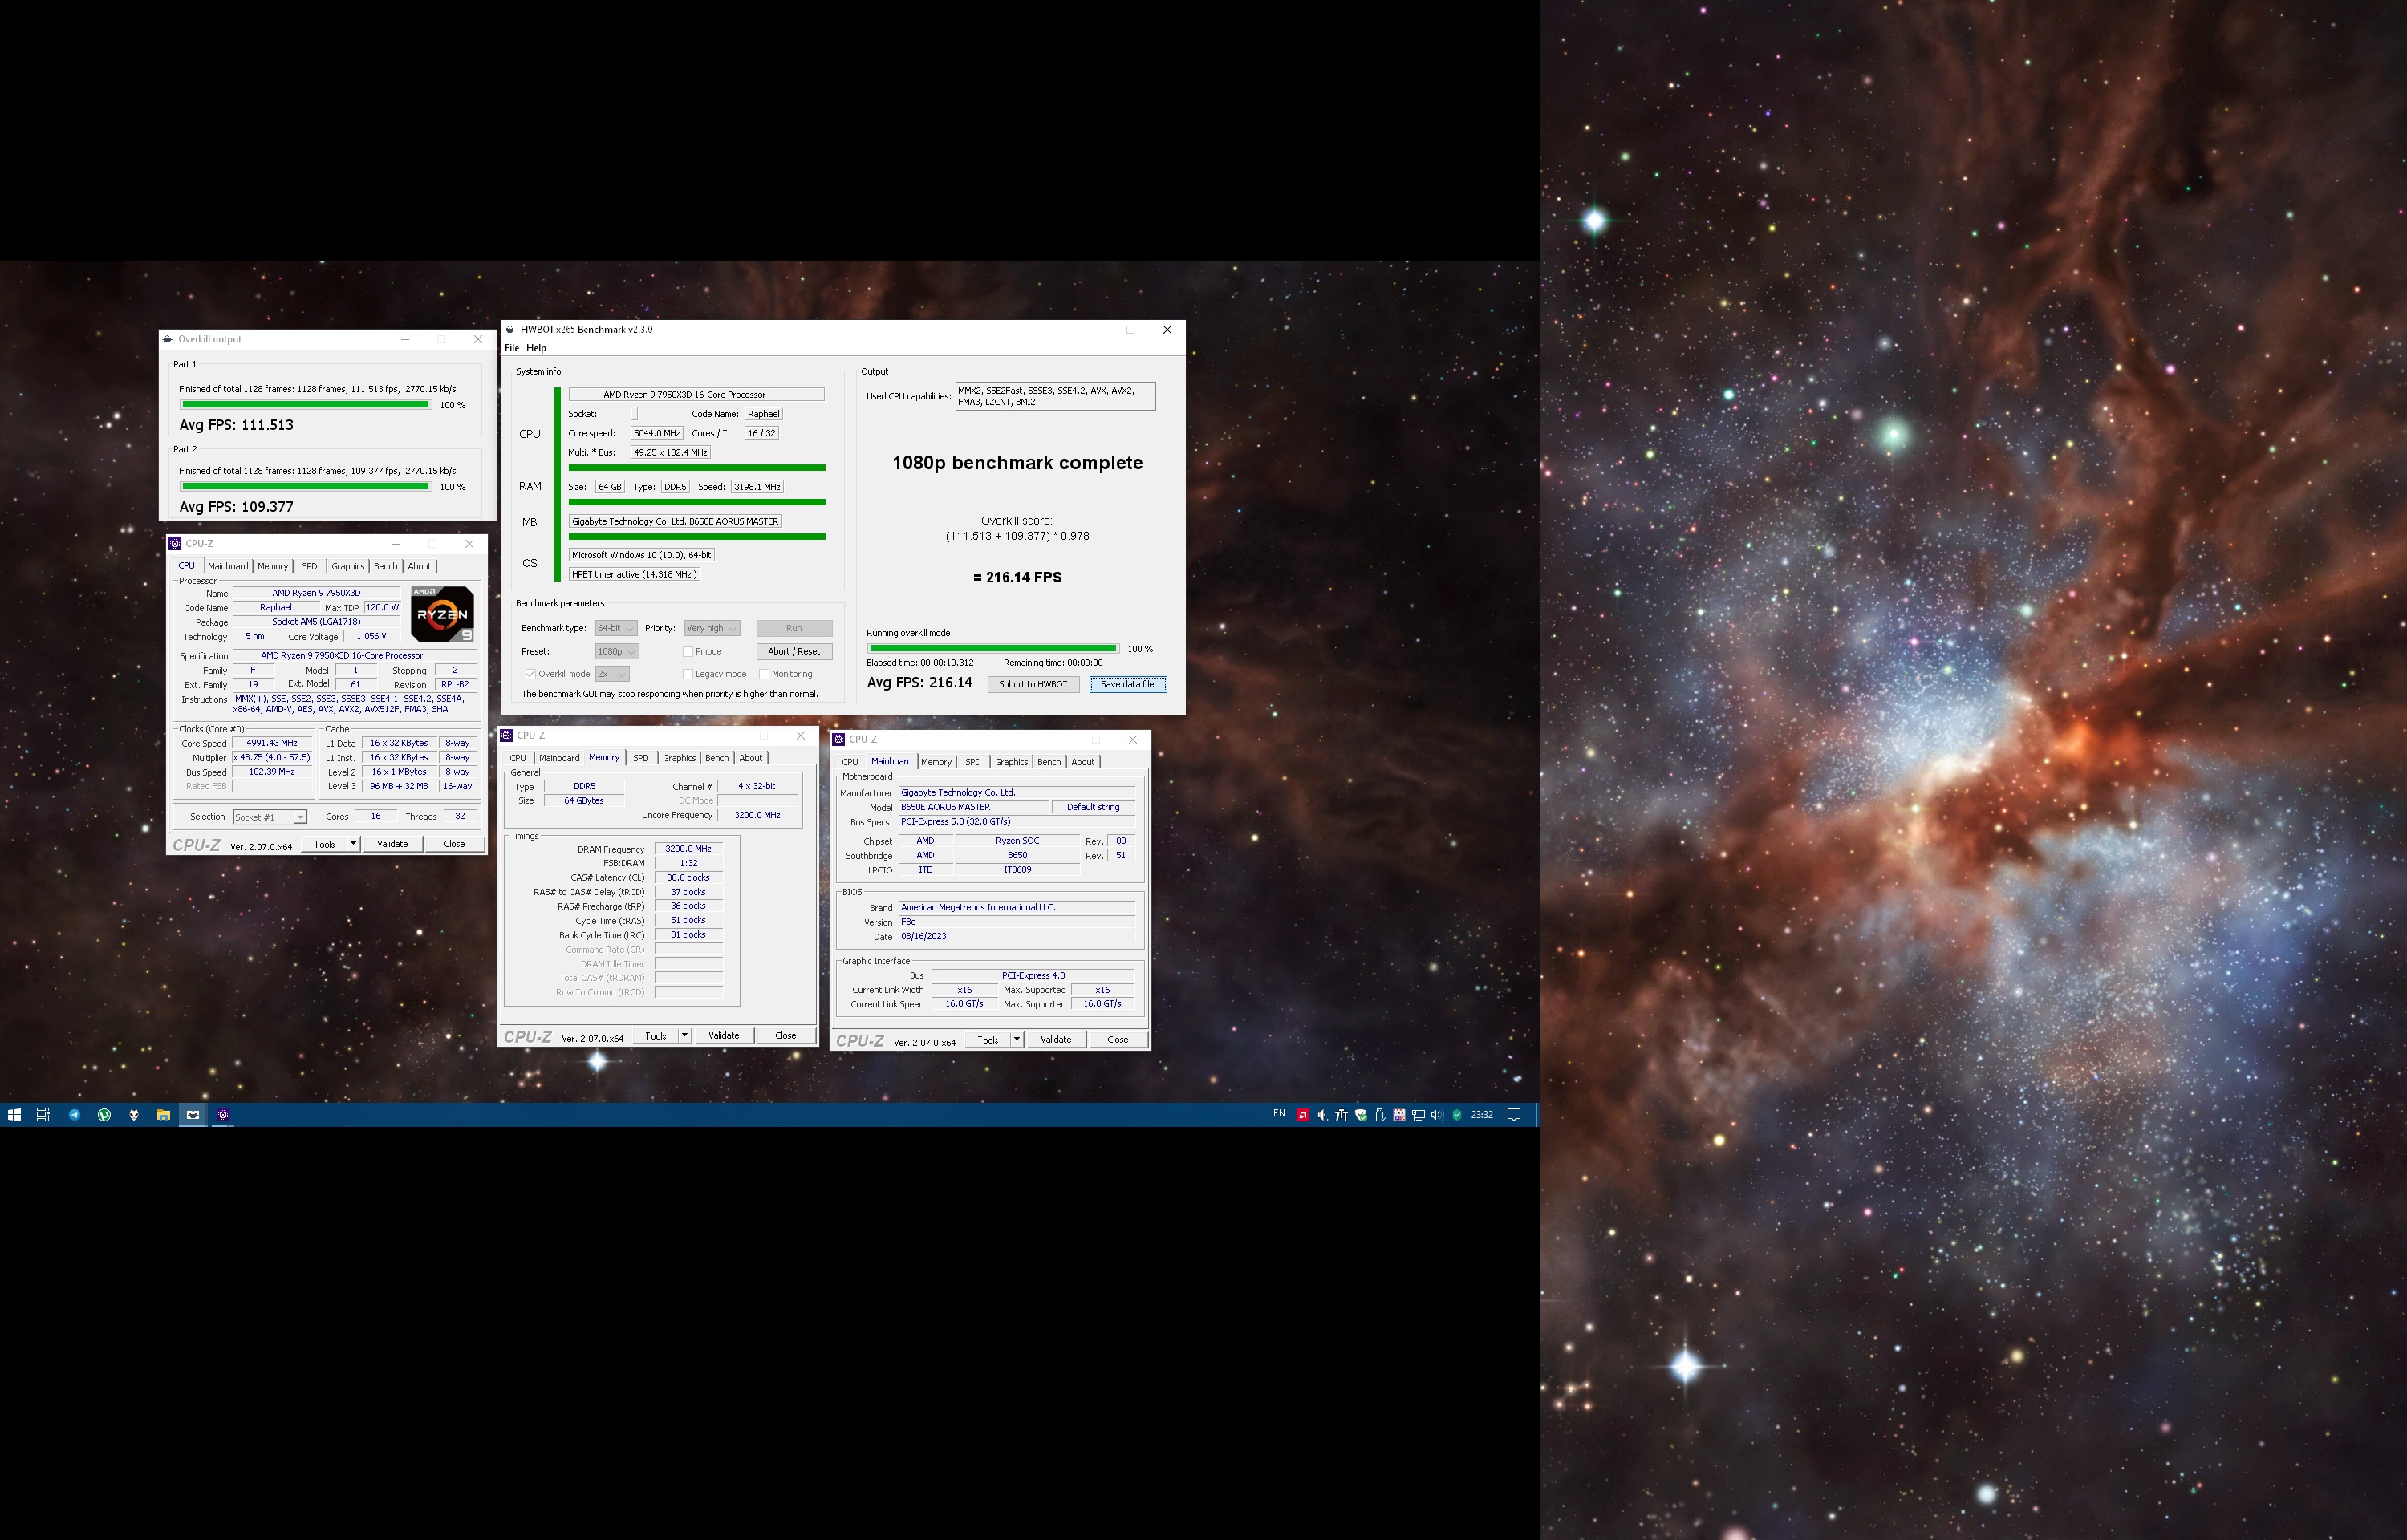Open Telegram from the taskbar
This screenshot has height=1540, width=2407.
click(74, 1115)
